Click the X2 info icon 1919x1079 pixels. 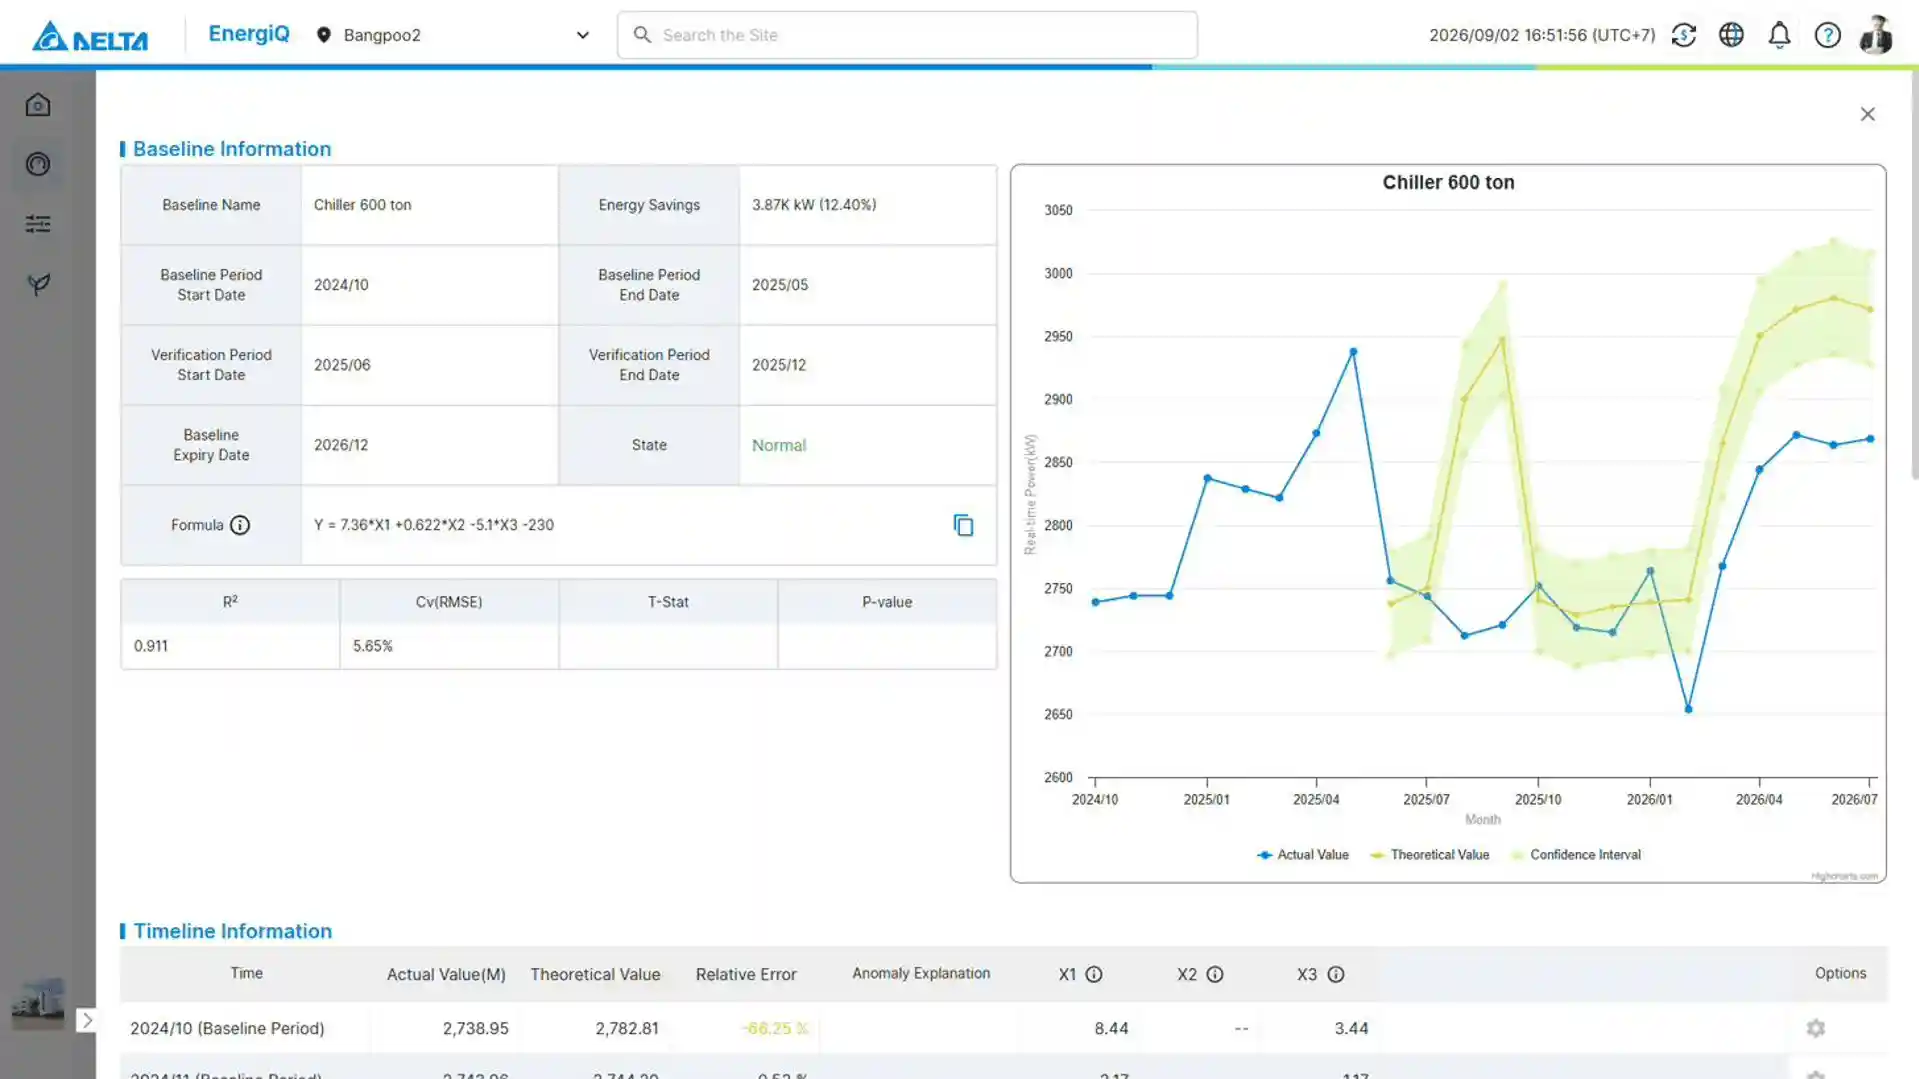click(x=1215, y=974)
